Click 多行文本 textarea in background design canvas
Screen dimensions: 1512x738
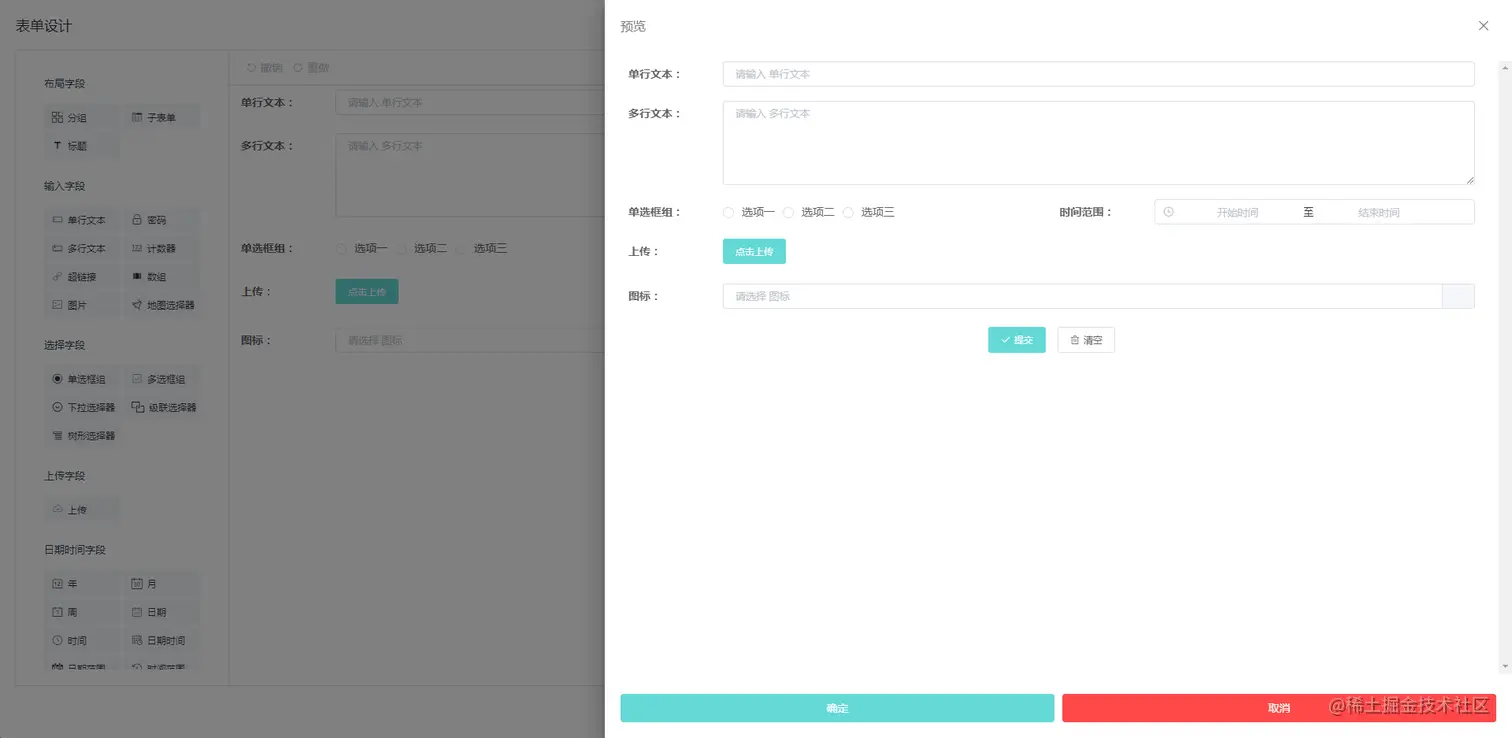tap(470, 175)
